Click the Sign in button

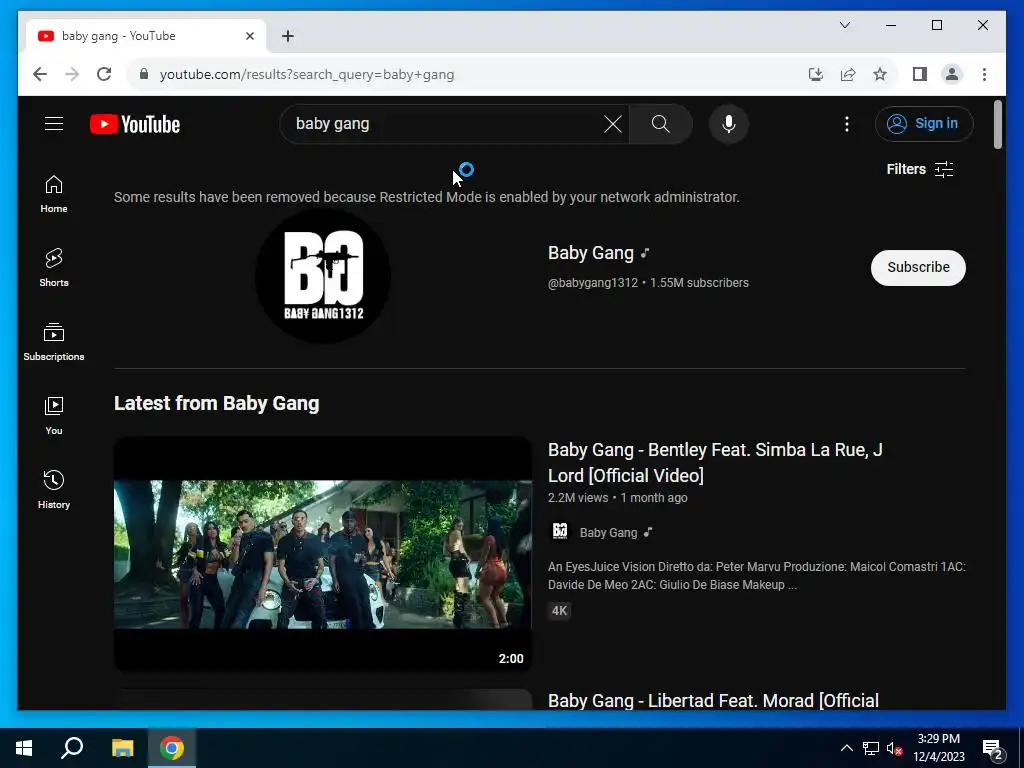point(924,123)
